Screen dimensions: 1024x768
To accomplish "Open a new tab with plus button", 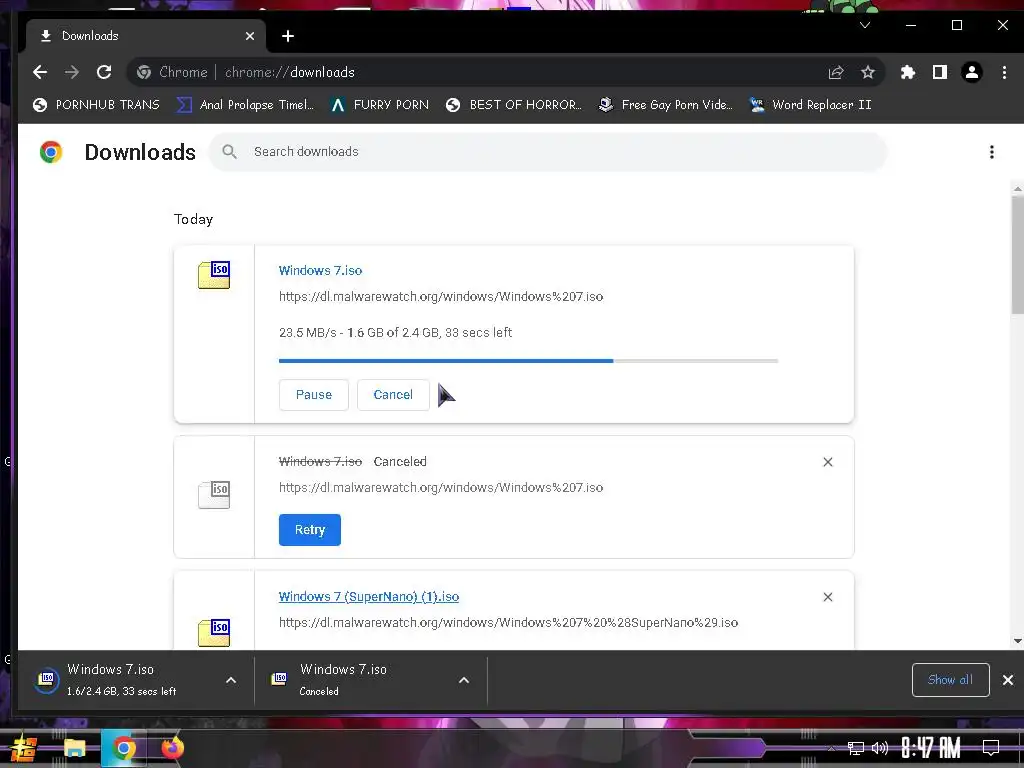I will 288,36.
